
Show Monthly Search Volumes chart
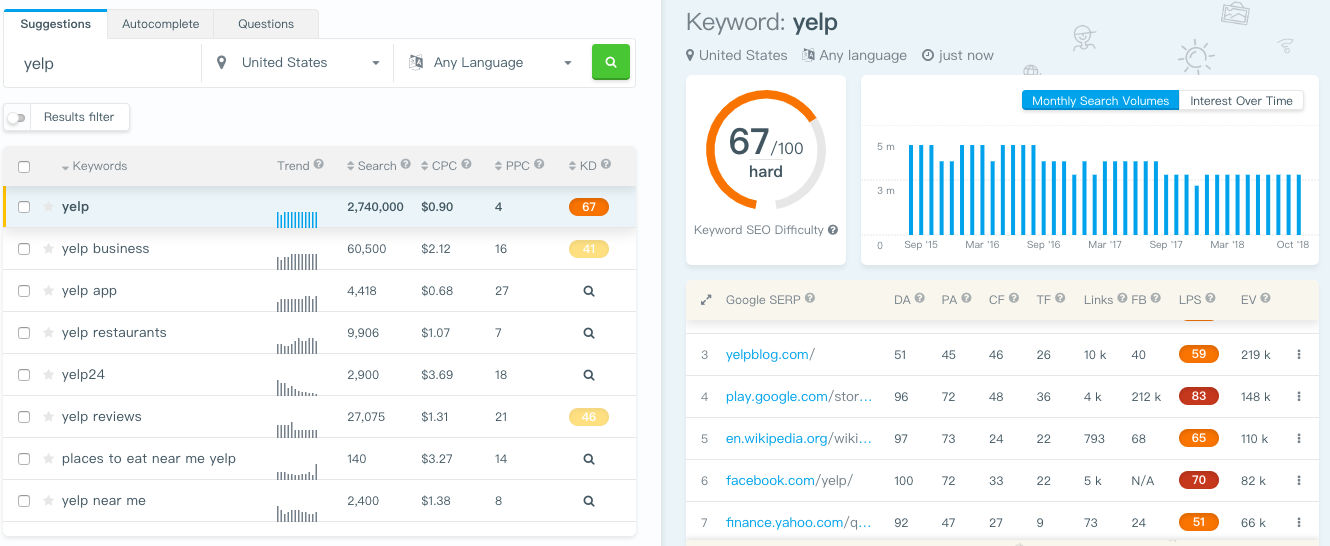coord(1100,101)
